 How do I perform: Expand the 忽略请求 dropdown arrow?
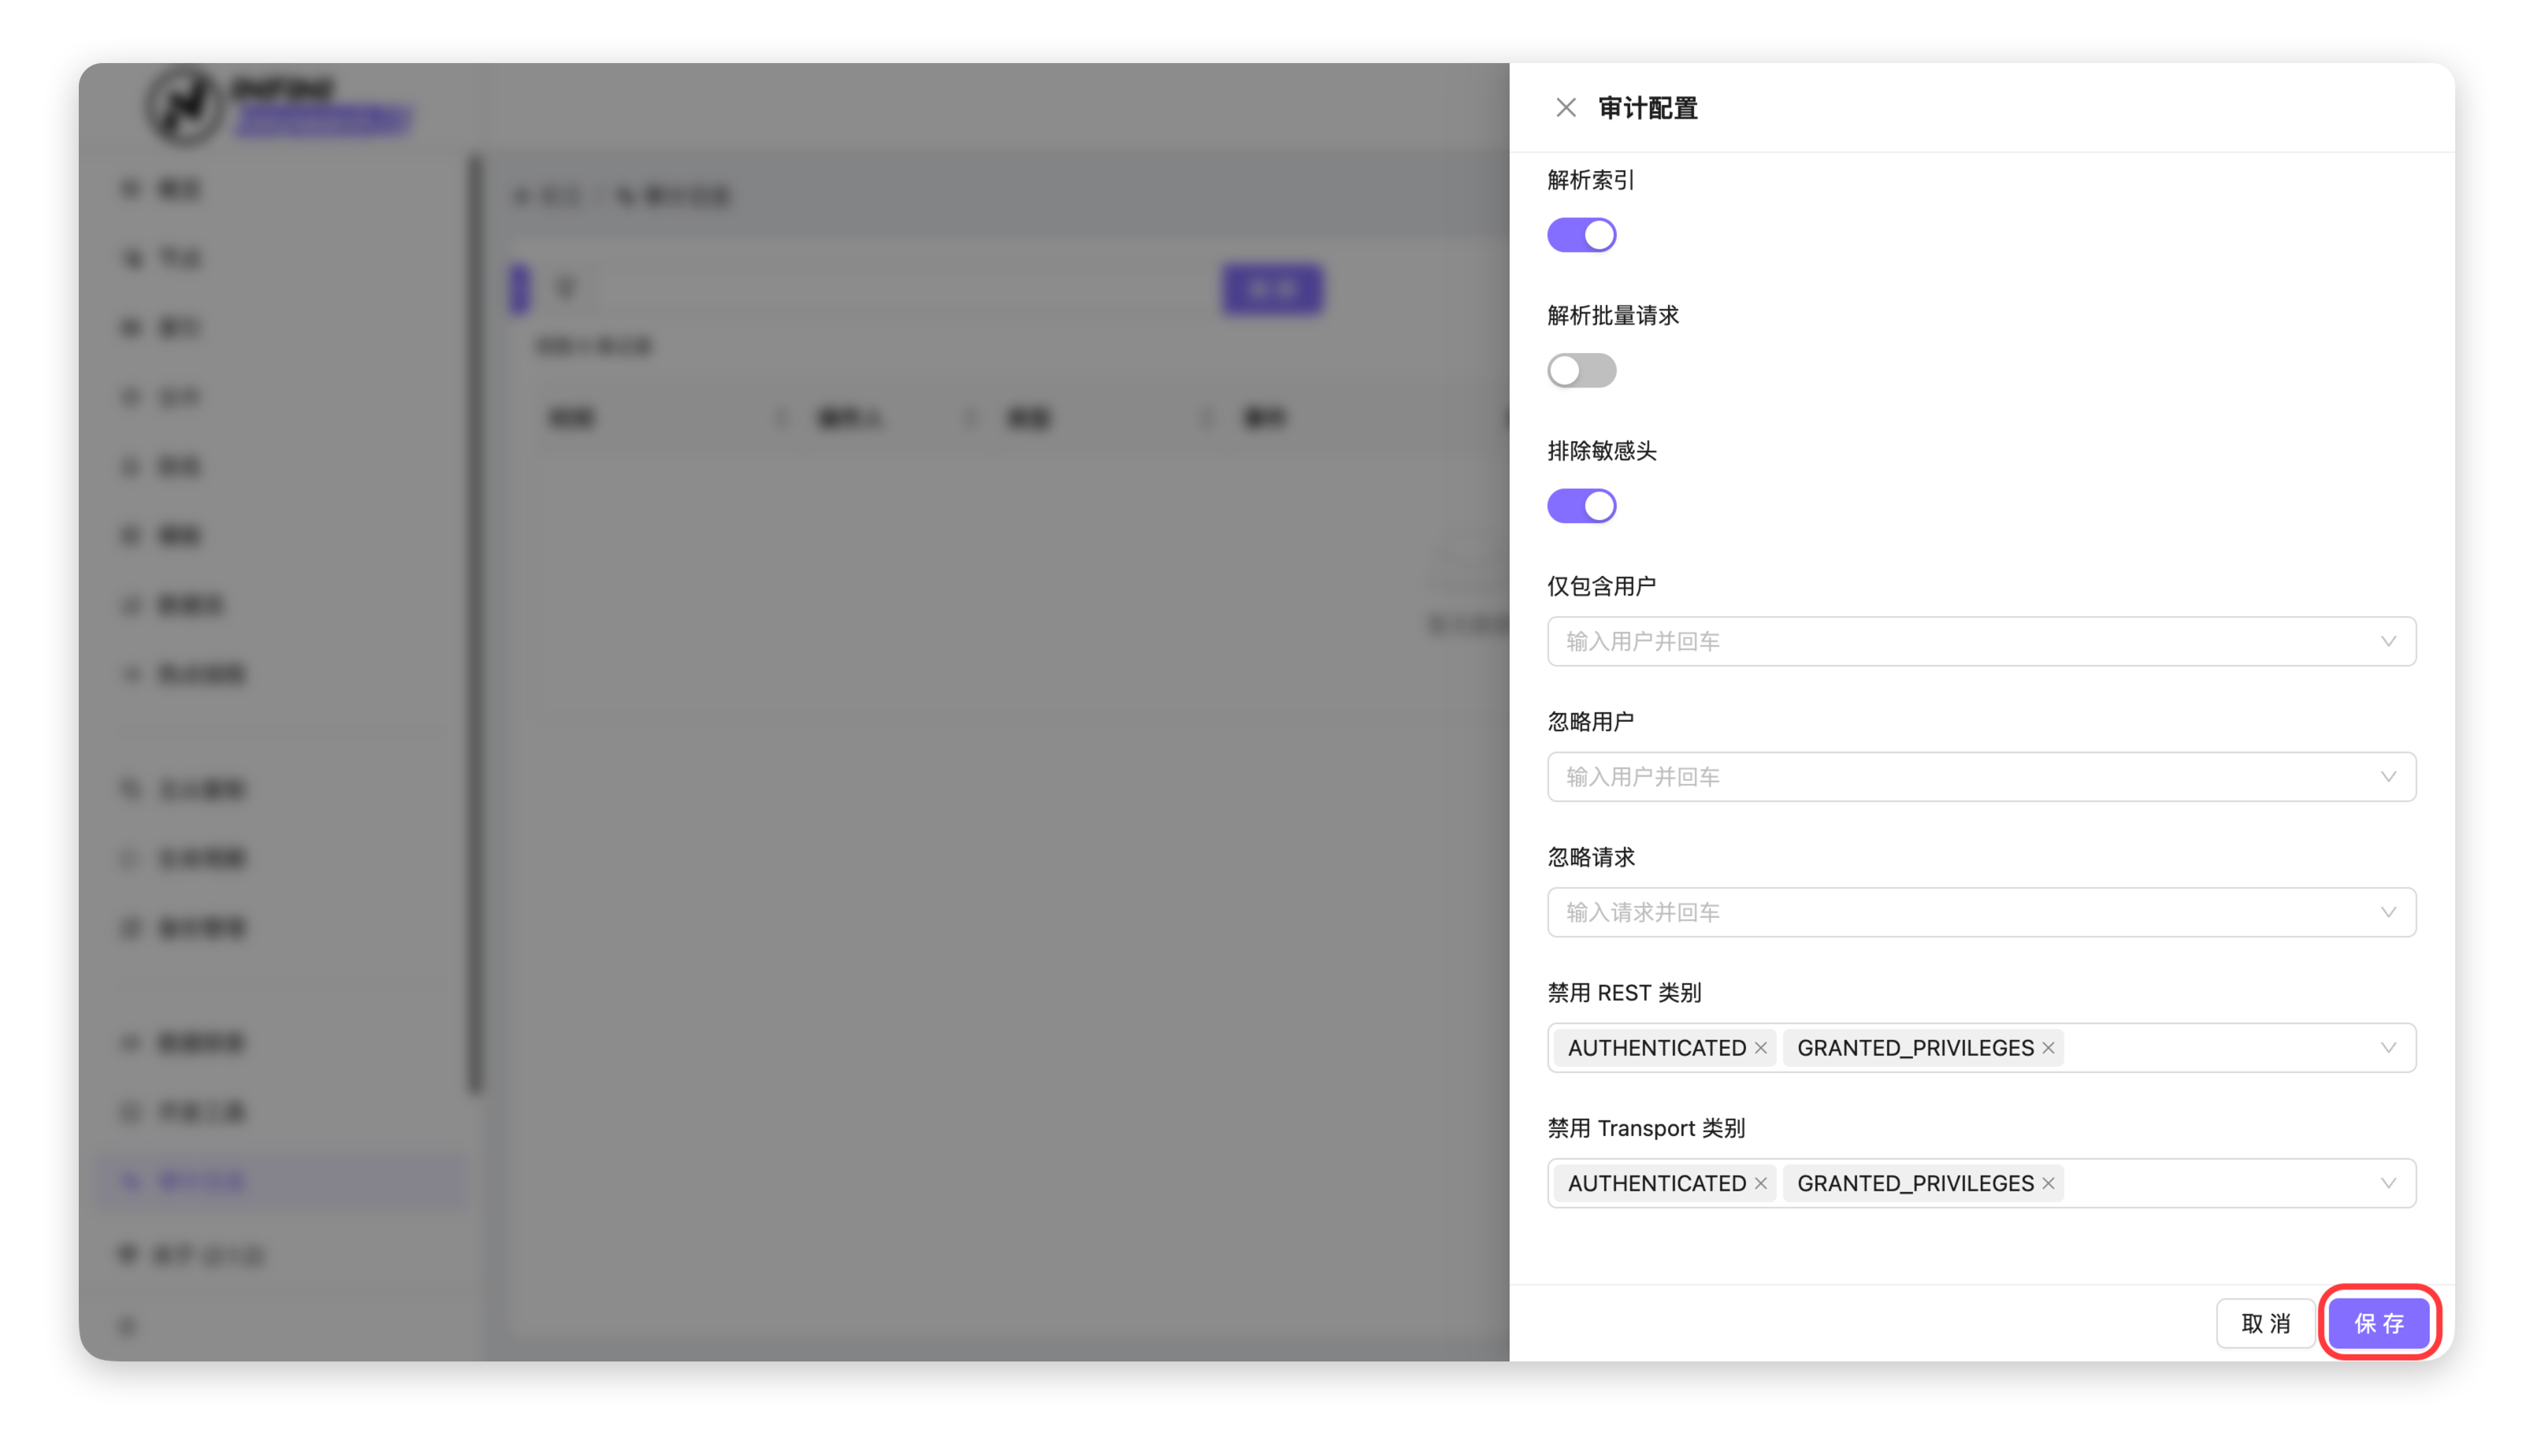point(2388,912)
